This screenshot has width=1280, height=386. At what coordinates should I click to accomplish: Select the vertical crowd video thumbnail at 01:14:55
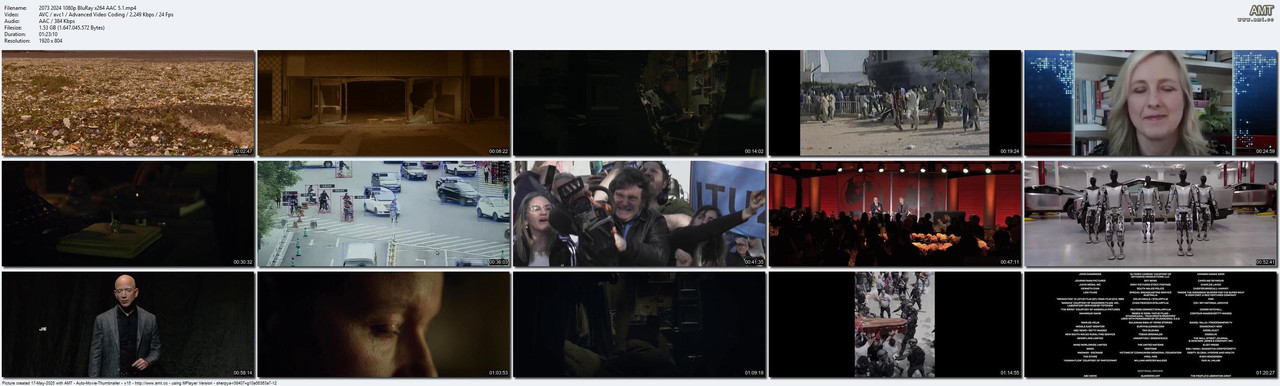(x=896, y=324)
